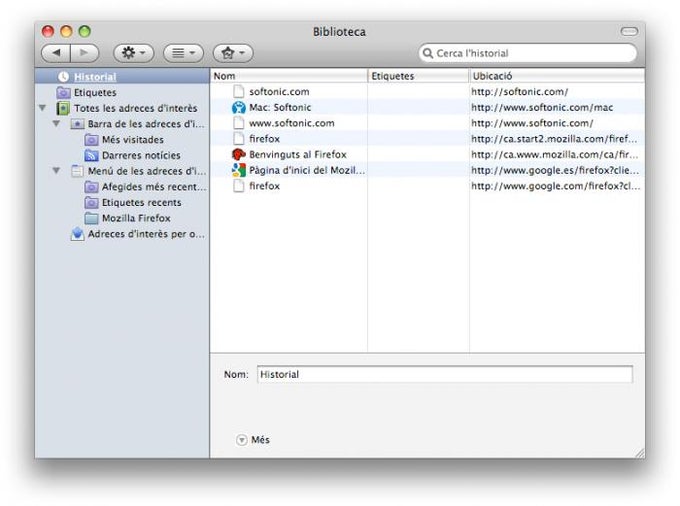Screen dimensions: 680x506
Task: Click the bookmarks menu icon
Action: pyautogui.click(x=77, y=171)
